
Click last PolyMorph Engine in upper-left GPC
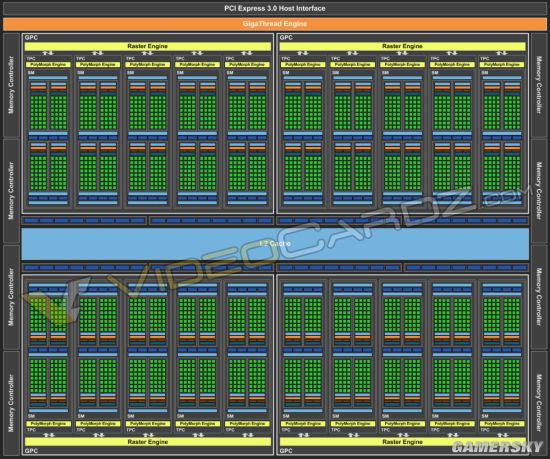pyautogui.click(x=247, y=65)
